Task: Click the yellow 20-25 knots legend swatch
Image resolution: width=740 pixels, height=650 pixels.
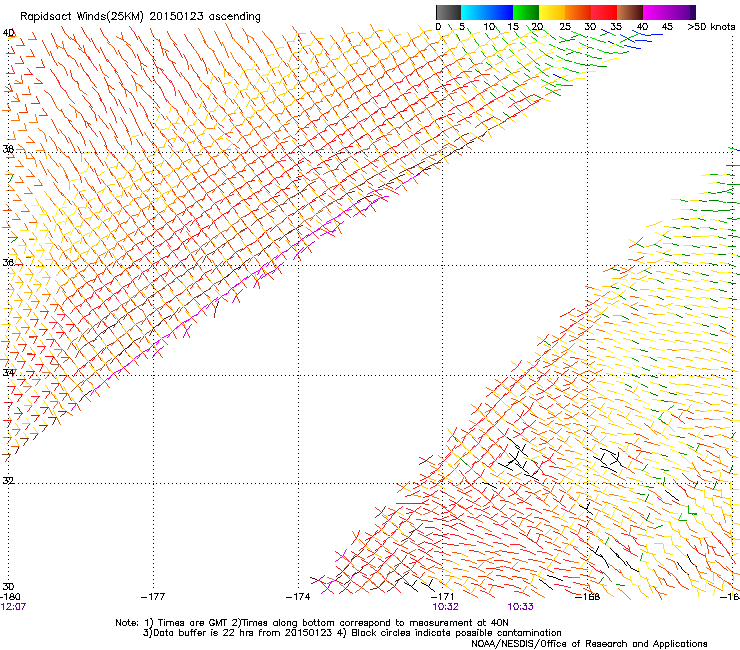Action: click(x=552, y=12)
